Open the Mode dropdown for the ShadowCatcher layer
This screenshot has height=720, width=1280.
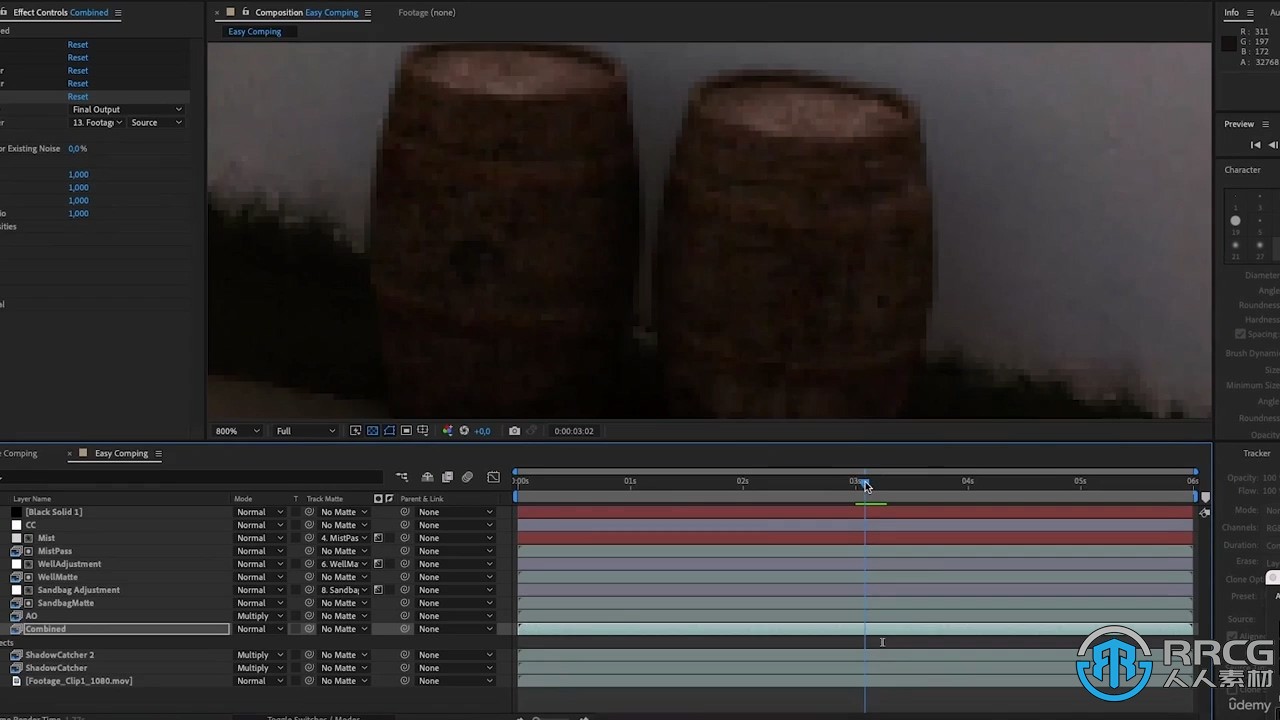(260, 668)
